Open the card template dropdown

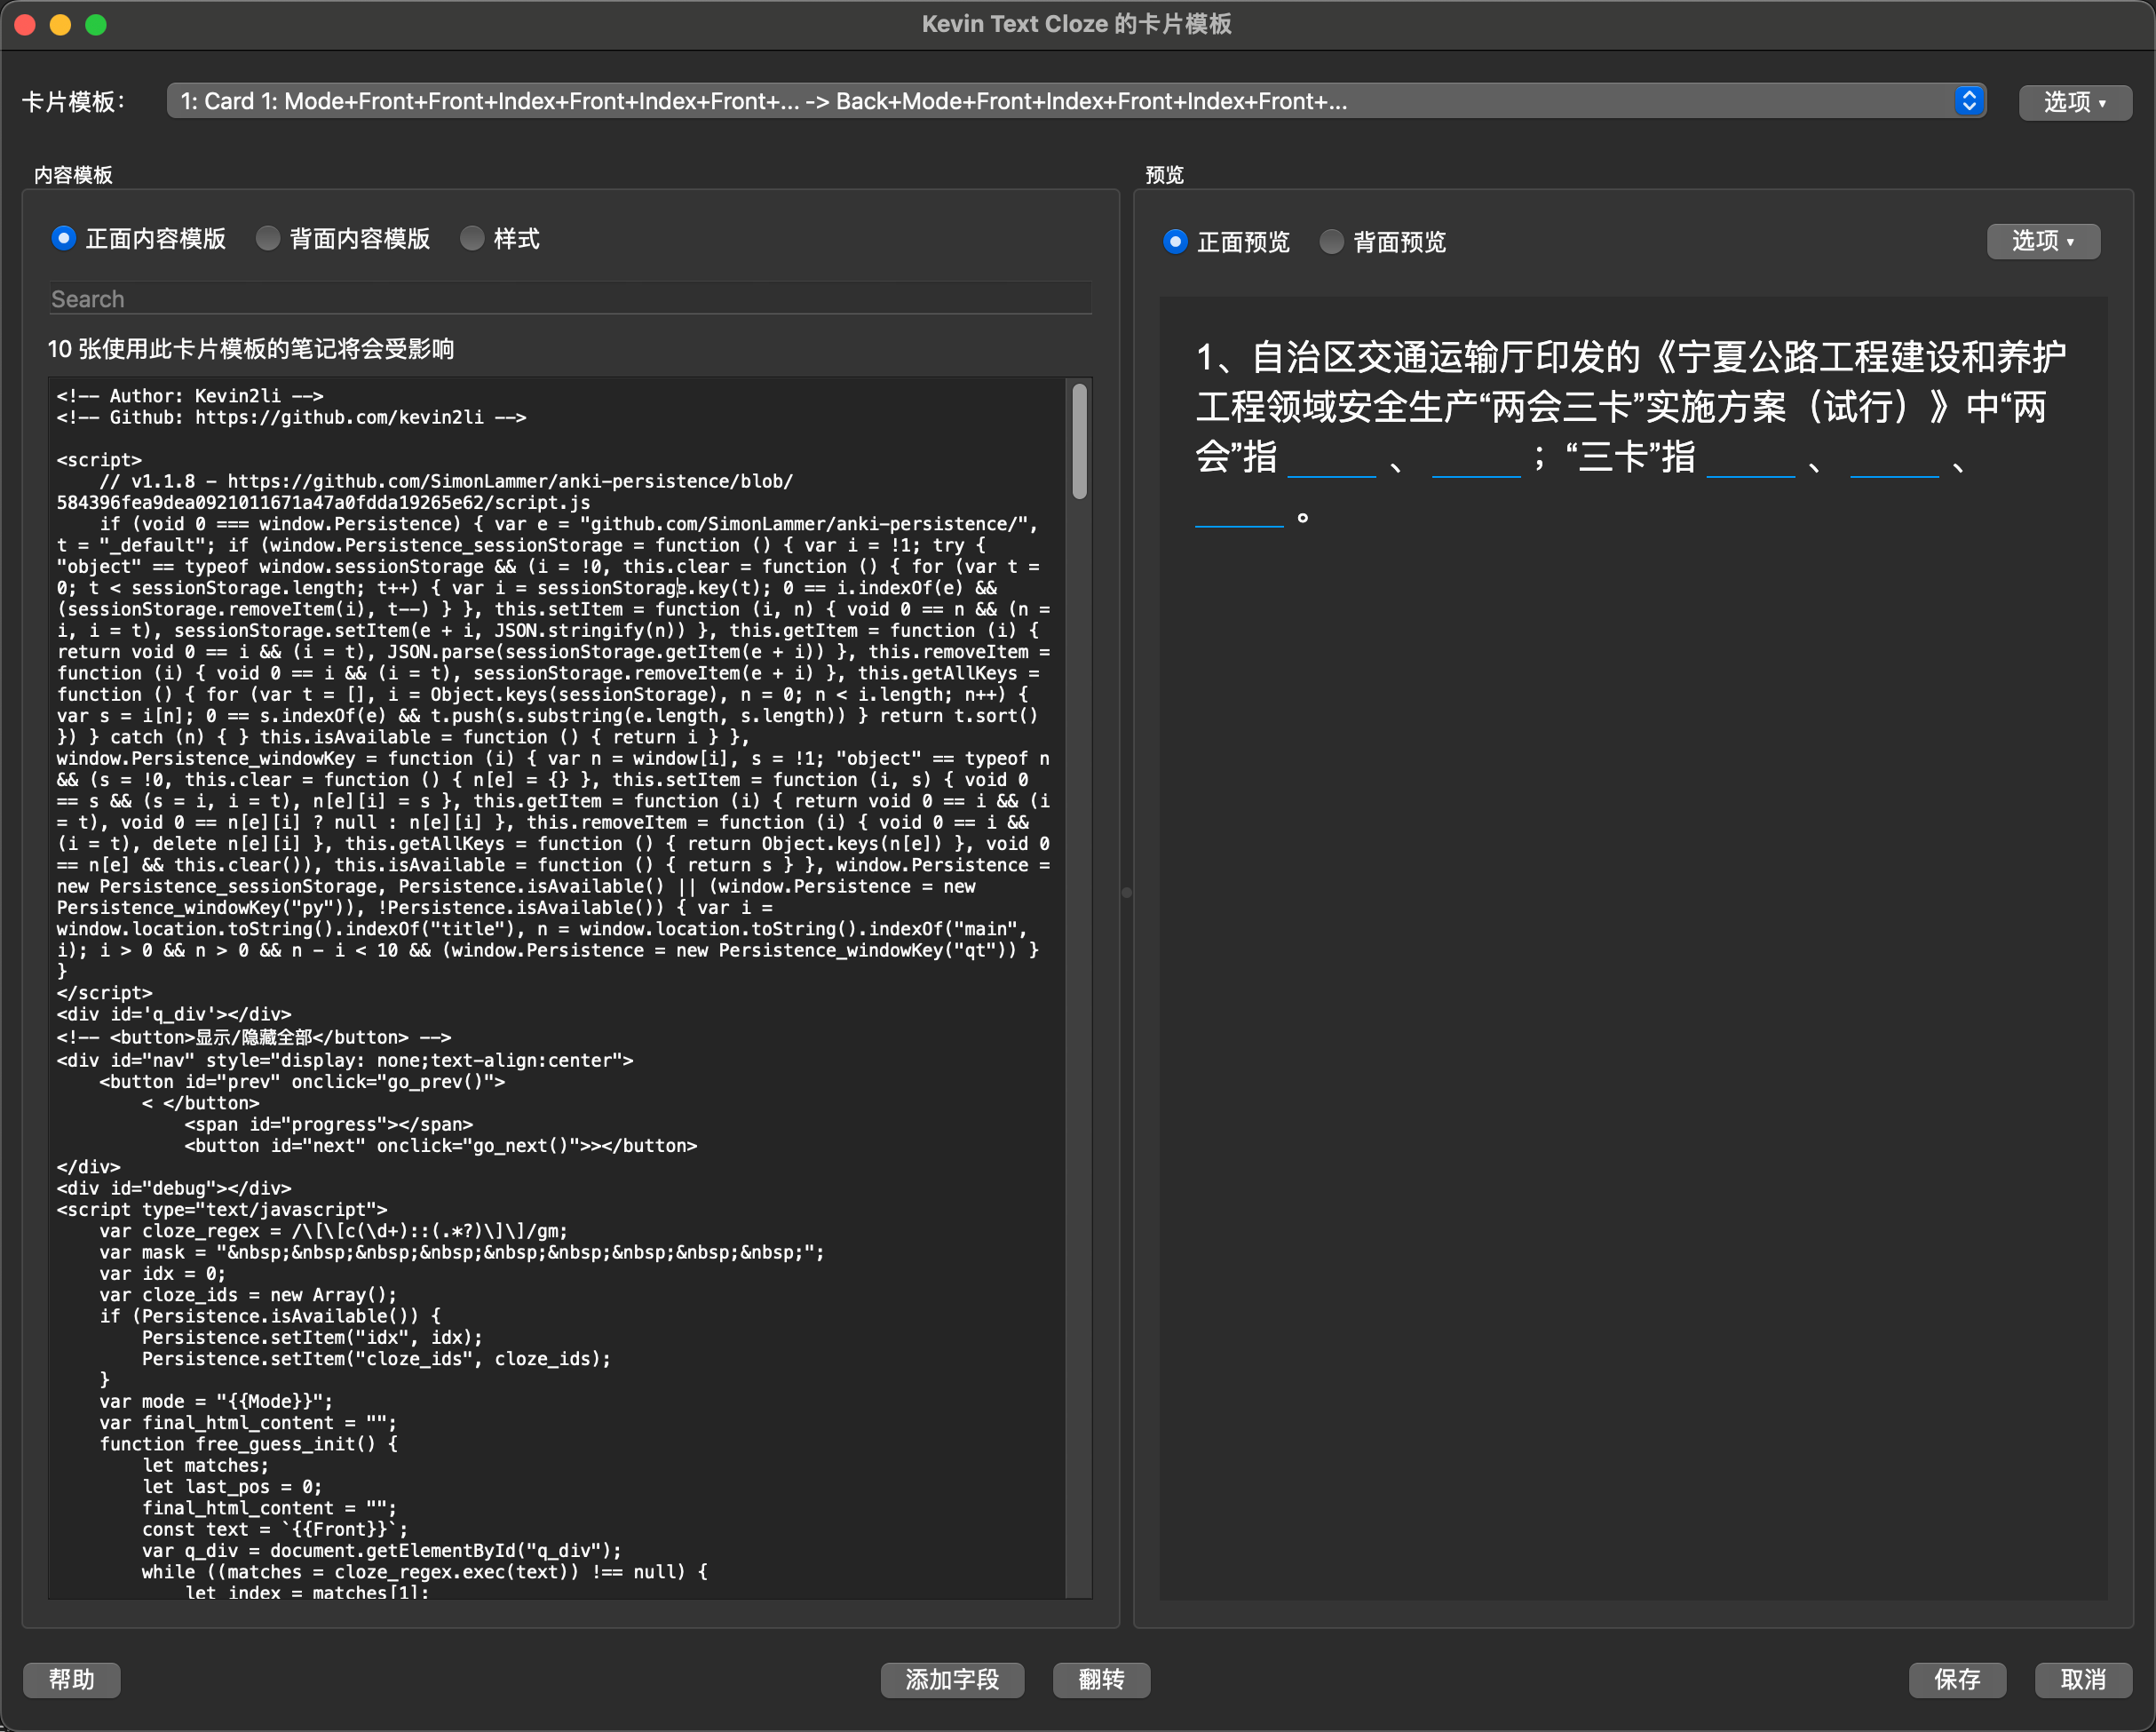coord(1060,101)
